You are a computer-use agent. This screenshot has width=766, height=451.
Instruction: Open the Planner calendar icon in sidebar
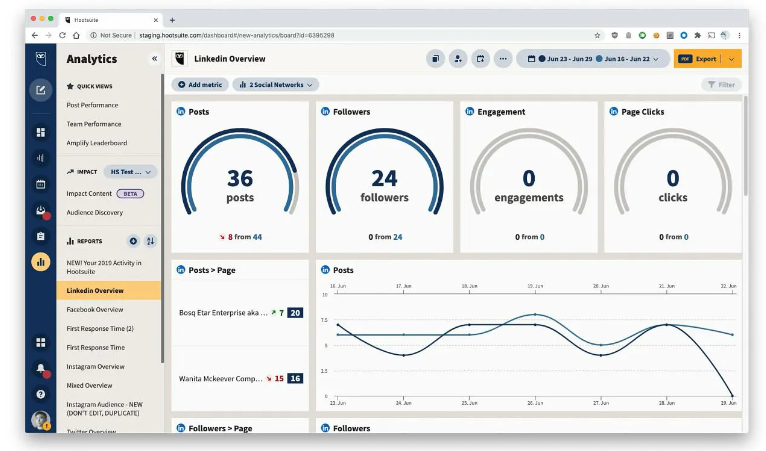click(x=41, y=184)
